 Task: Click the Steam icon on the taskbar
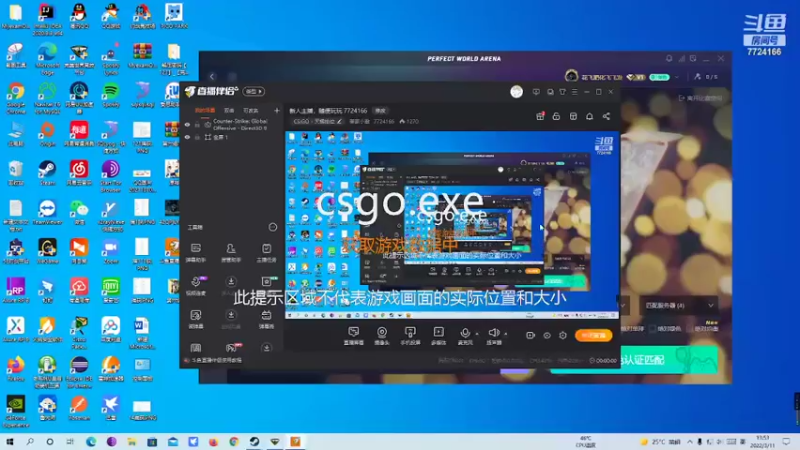(254, 441)
